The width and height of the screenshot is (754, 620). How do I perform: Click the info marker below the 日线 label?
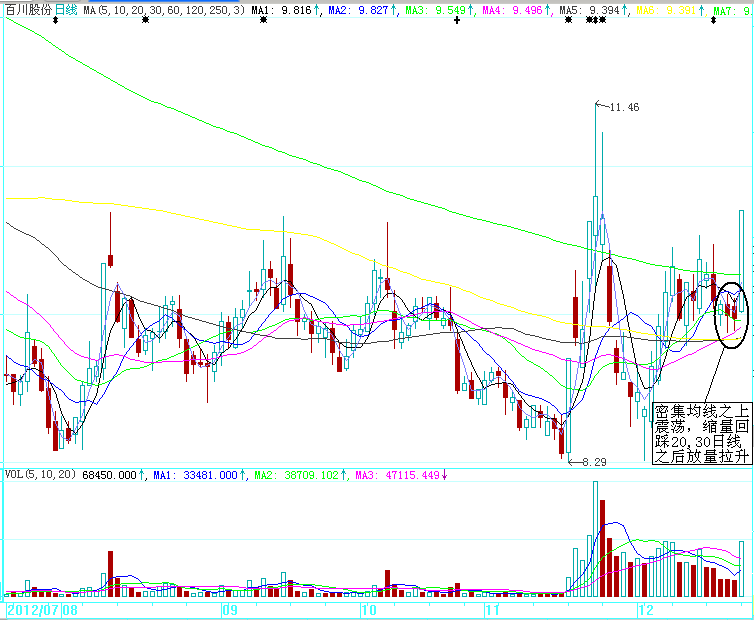55,20
